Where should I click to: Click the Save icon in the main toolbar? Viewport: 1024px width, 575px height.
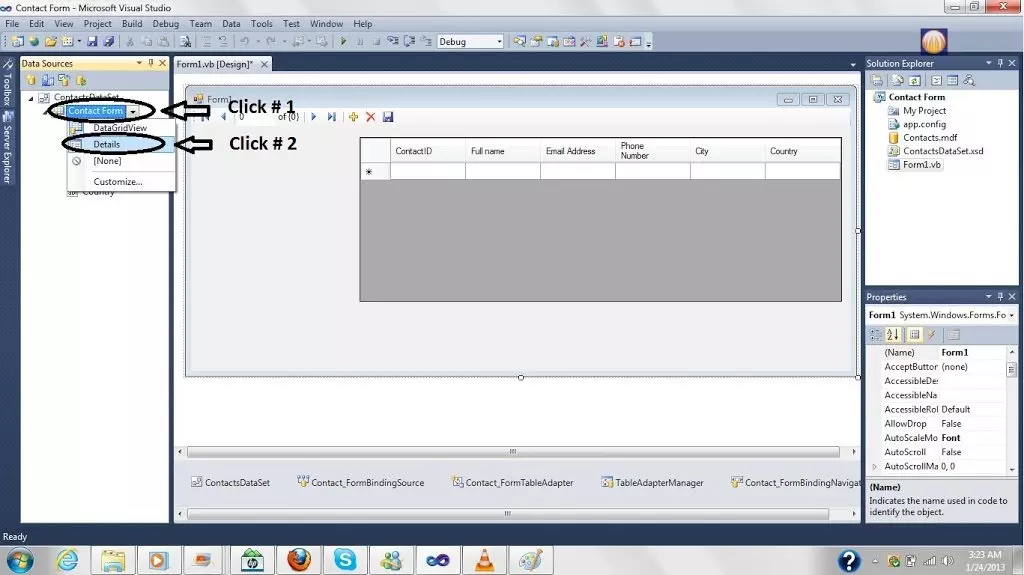click(92, 41)
